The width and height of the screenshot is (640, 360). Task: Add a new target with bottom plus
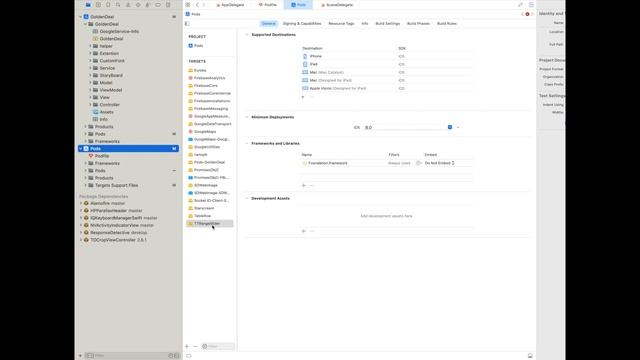pyautogui.click(x=187, y=347)
